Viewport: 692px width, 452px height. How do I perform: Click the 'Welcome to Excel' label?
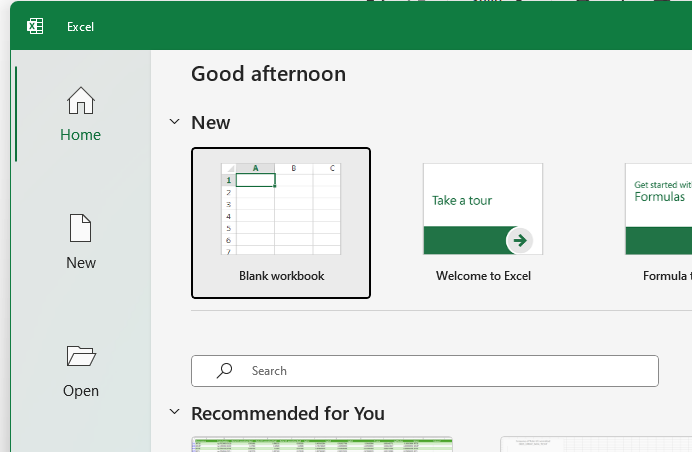click(x=483, y=276)
